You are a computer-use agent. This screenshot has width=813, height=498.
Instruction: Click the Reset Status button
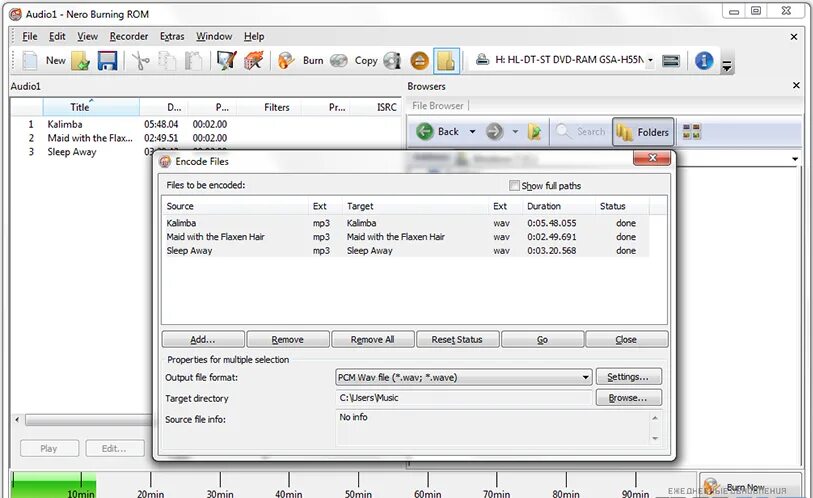[457, 339]
